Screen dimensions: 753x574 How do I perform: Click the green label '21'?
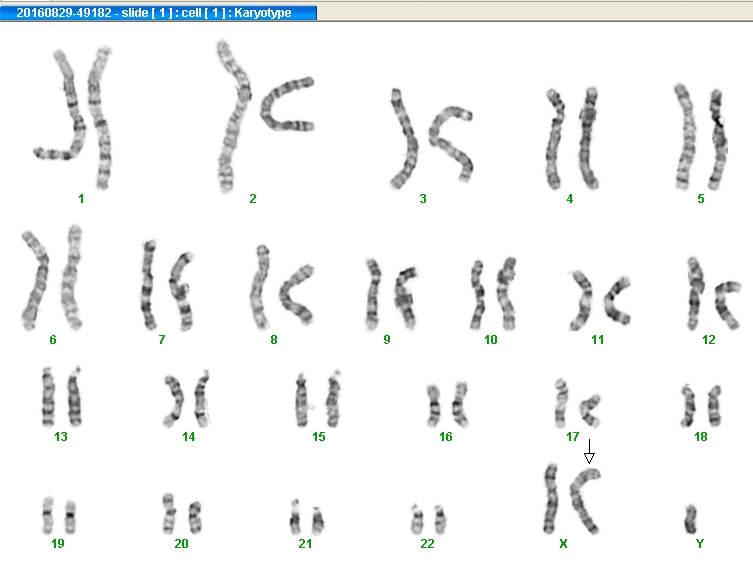pos(305,543)
